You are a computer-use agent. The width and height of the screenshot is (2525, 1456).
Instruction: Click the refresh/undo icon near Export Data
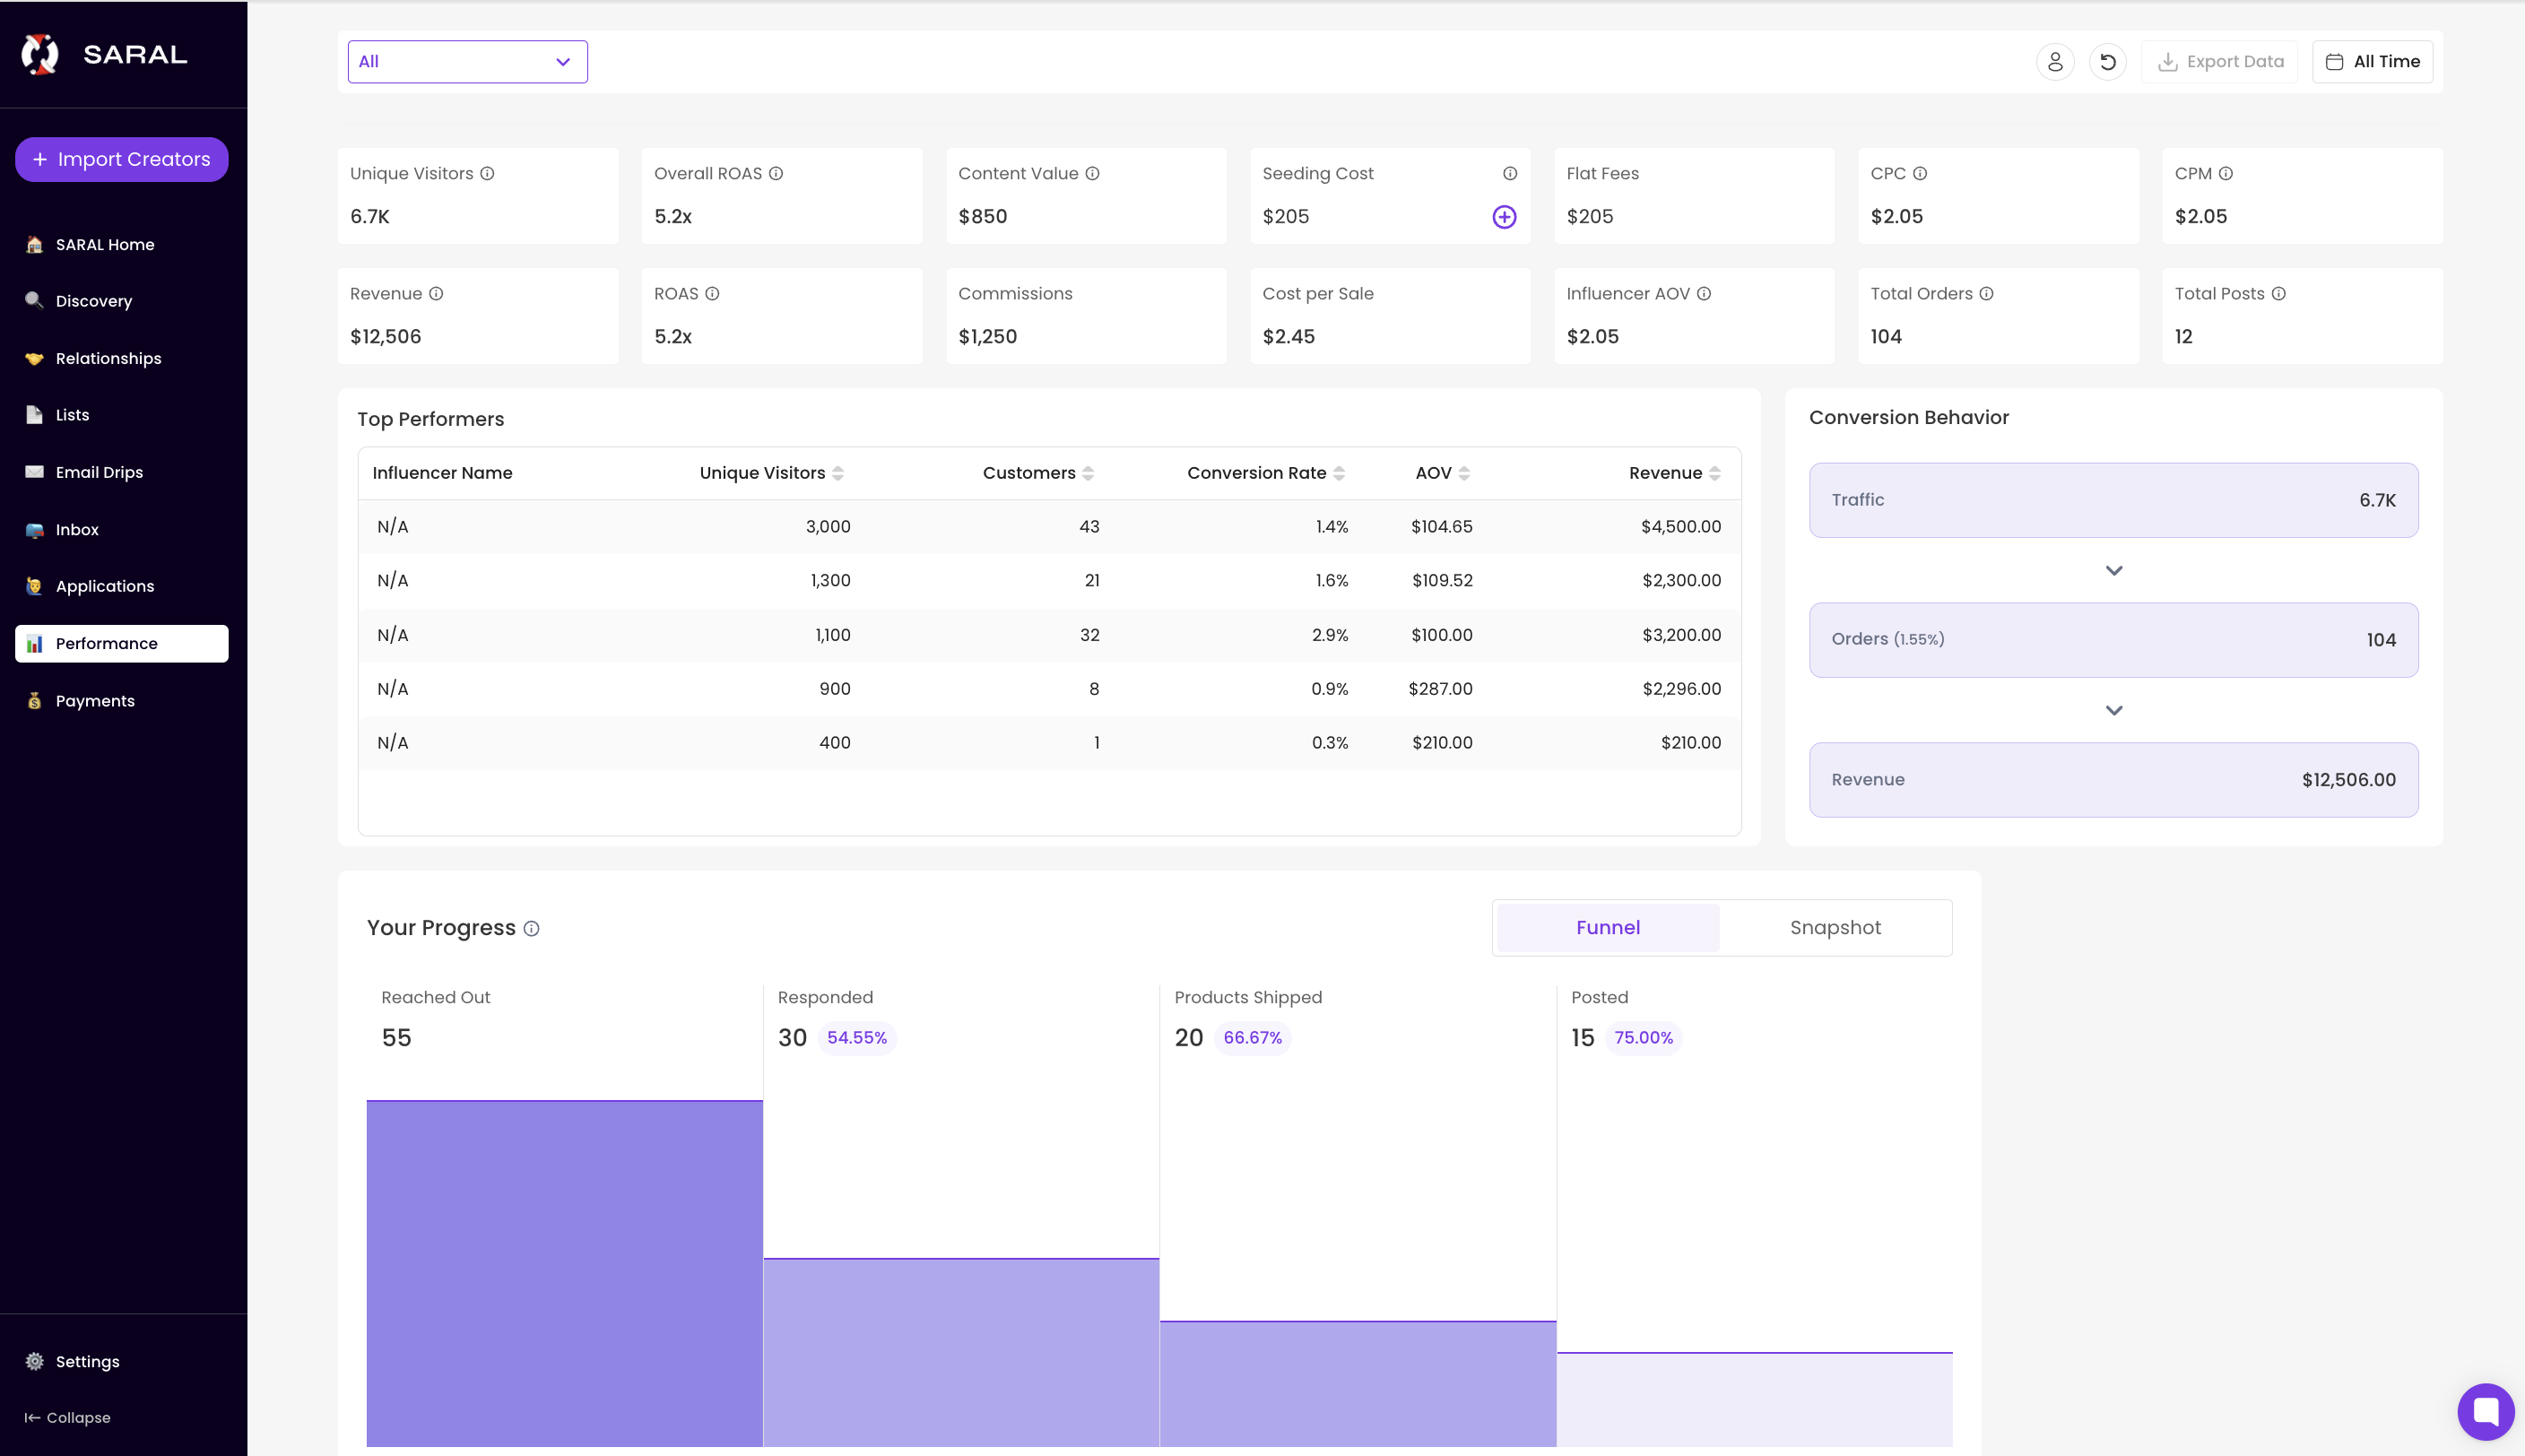click(2108, 61)
